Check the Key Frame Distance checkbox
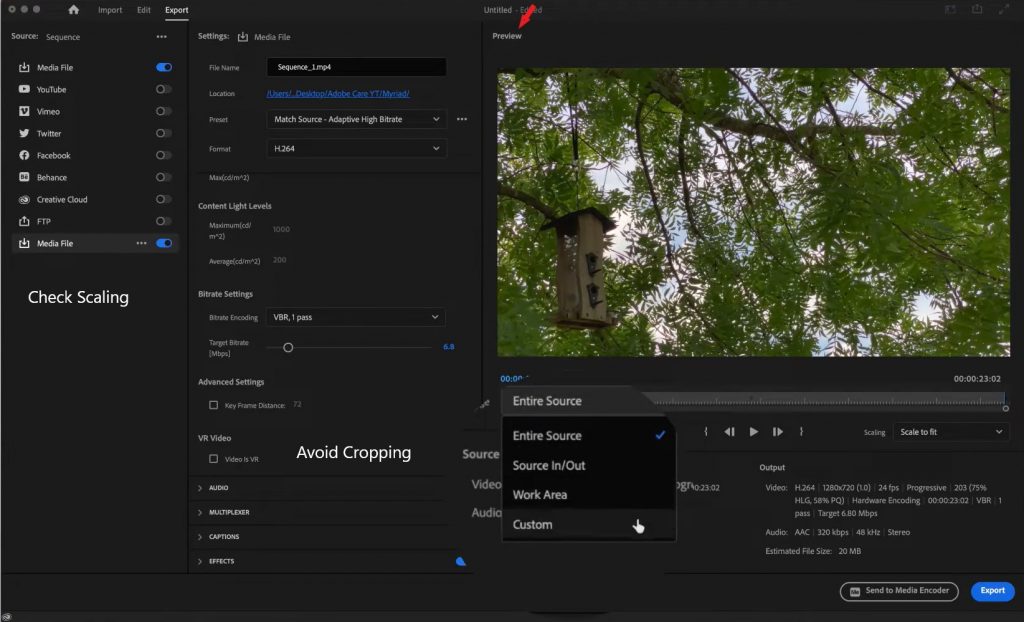 pos(214,405)
